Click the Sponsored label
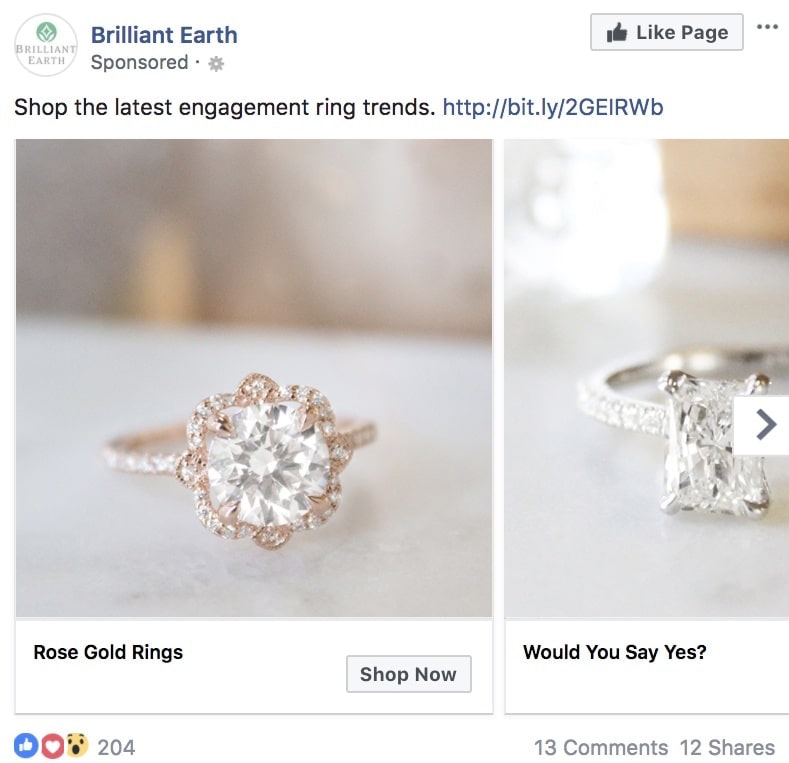The image size is (789, 763). [139, 63]
